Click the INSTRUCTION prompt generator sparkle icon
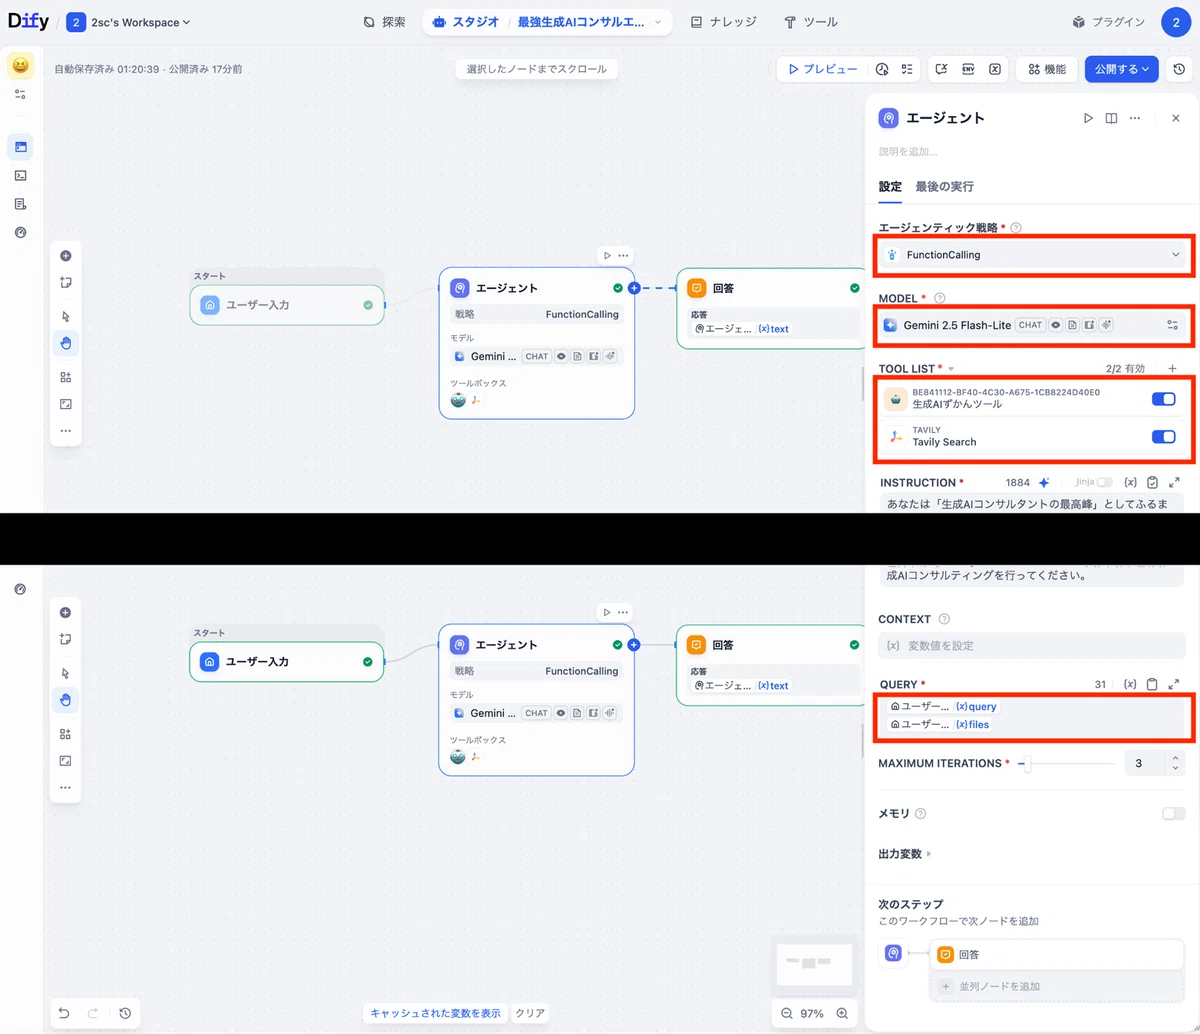Image resolution: width=1200 pixels, height=1034 pixels. pos(1044,482)
